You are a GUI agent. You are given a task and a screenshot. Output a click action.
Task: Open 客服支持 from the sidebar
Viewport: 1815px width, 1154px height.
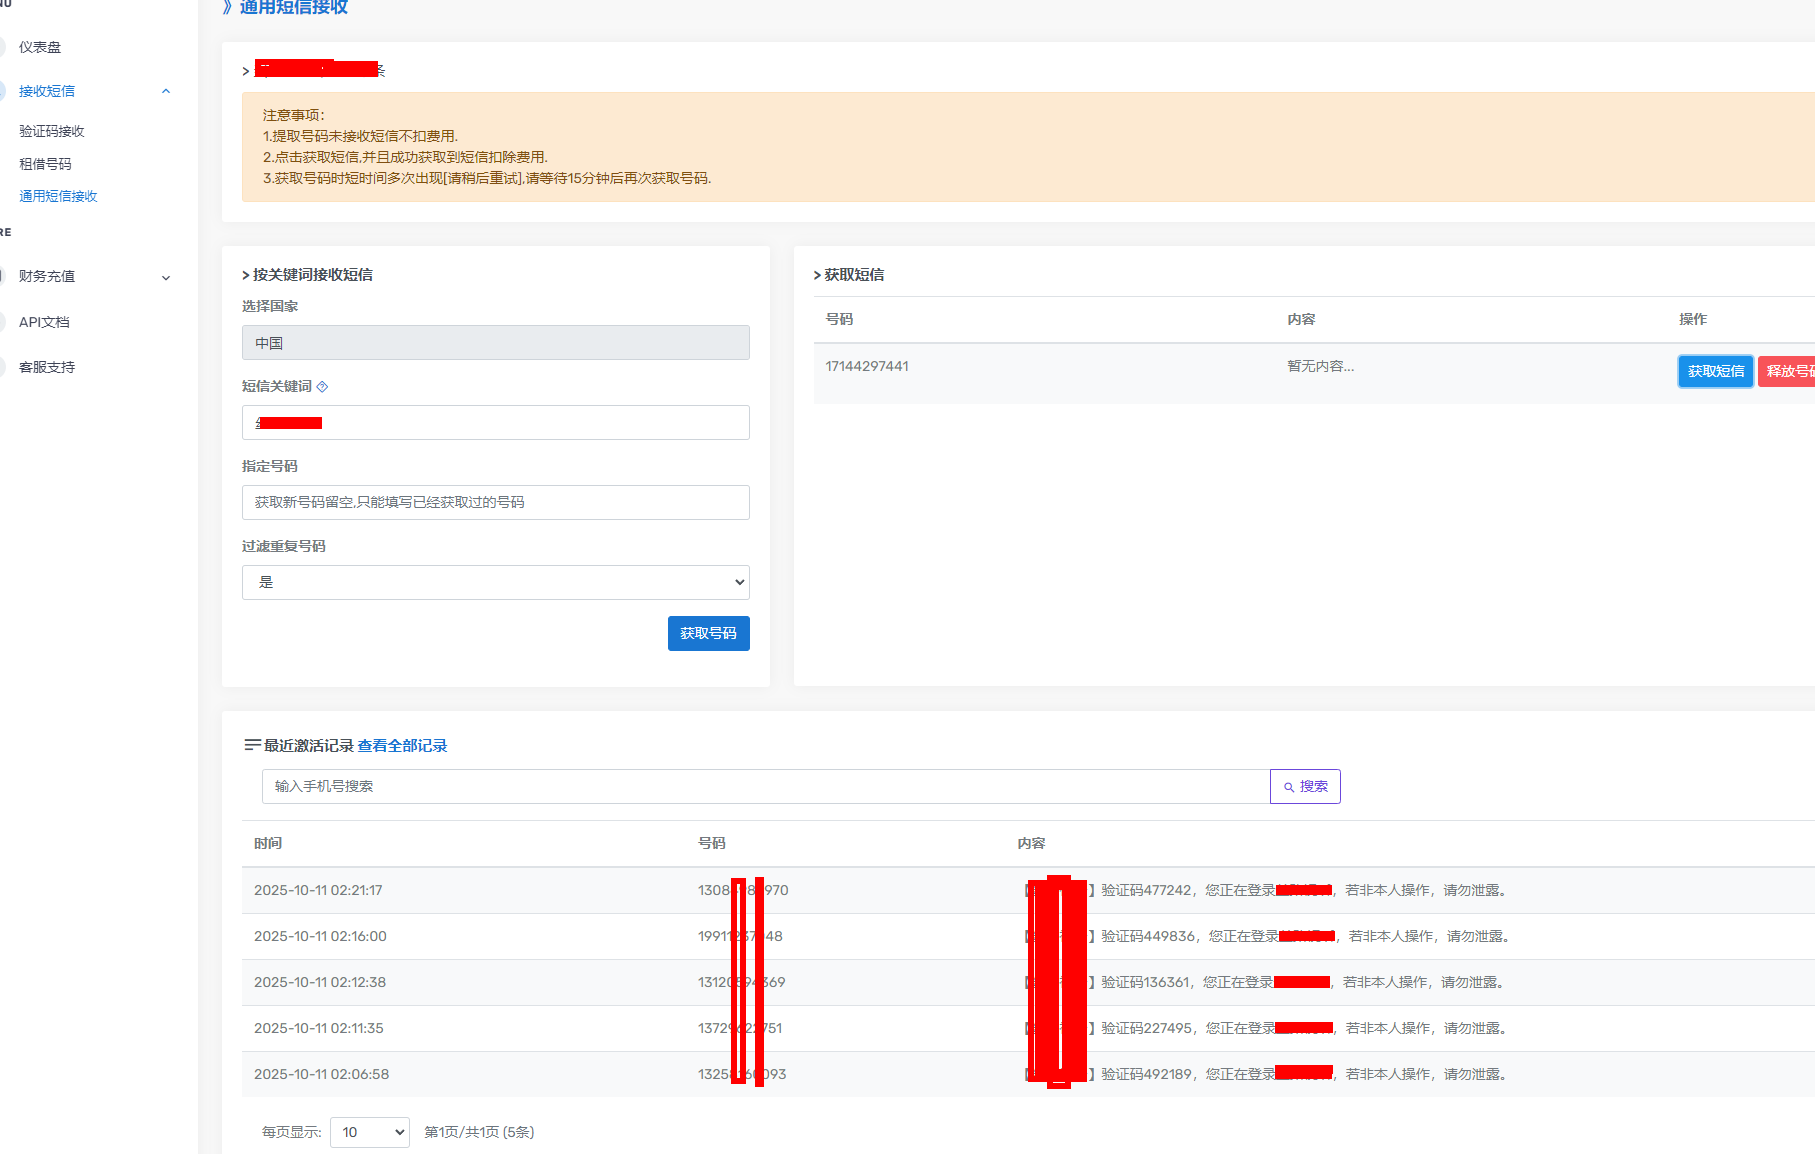(47, 367)
